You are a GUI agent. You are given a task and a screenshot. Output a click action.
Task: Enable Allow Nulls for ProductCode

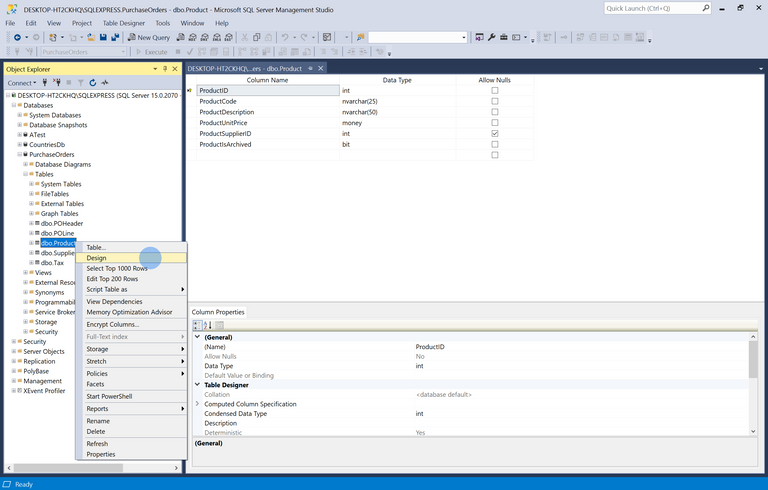[494, 101]
